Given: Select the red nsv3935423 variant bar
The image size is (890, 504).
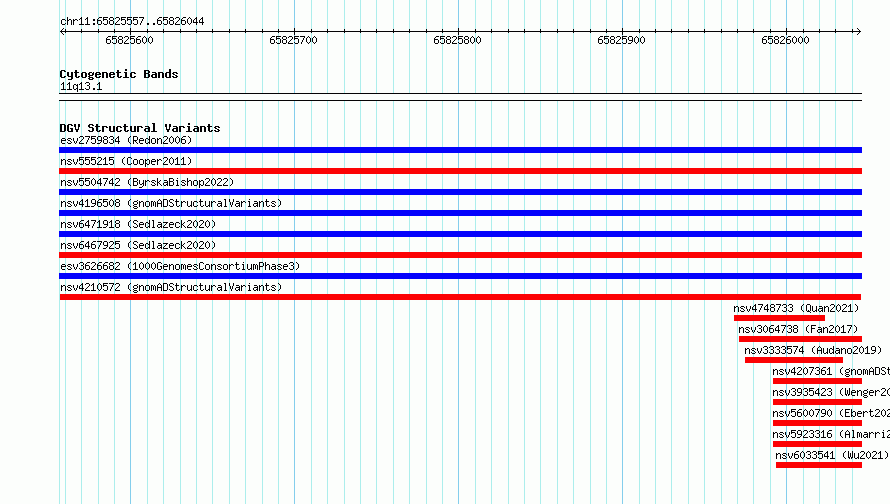Looking at the screenshot, I should tap(817, 402).
